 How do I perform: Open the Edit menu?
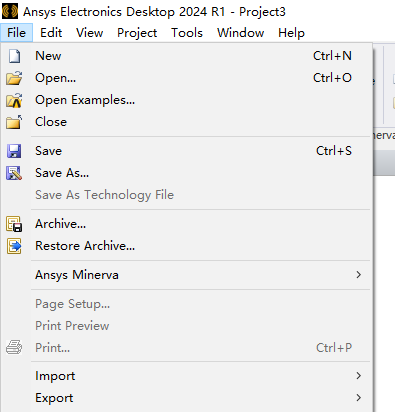click(51, 33)
